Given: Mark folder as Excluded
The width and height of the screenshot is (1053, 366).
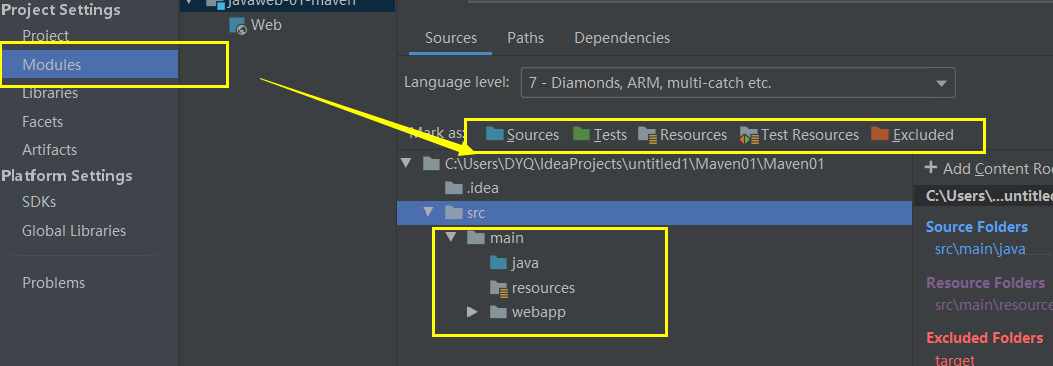Looking at the screenshot, I should tap(912, 135).
